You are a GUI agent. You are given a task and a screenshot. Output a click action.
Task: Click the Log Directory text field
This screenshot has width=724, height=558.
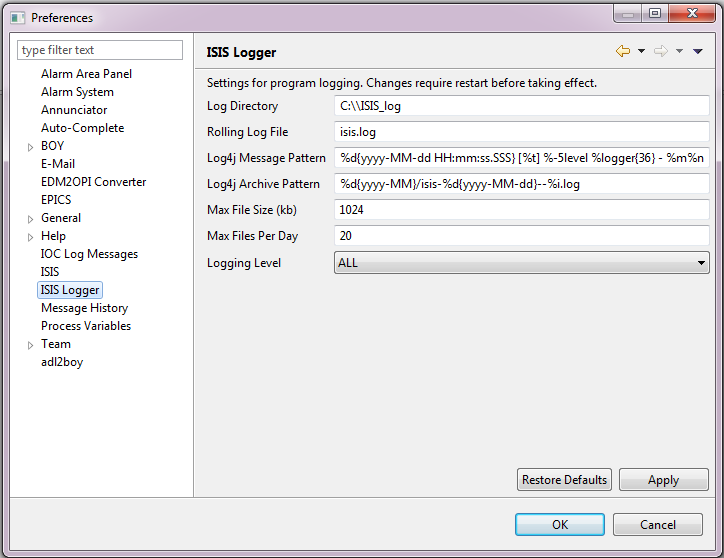[x=521, y=106]
